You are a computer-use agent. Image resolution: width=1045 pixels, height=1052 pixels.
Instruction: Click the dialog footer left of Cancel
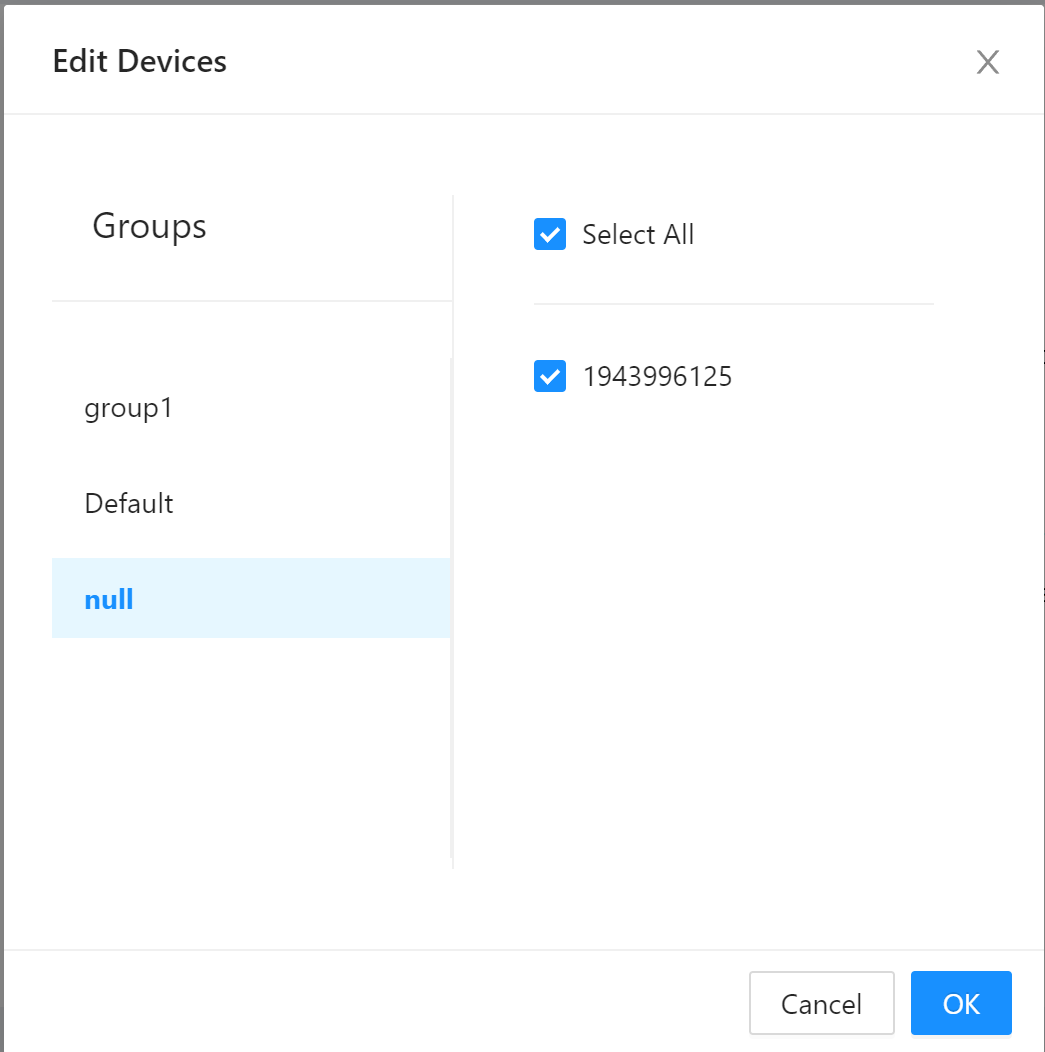(400, 1002)
